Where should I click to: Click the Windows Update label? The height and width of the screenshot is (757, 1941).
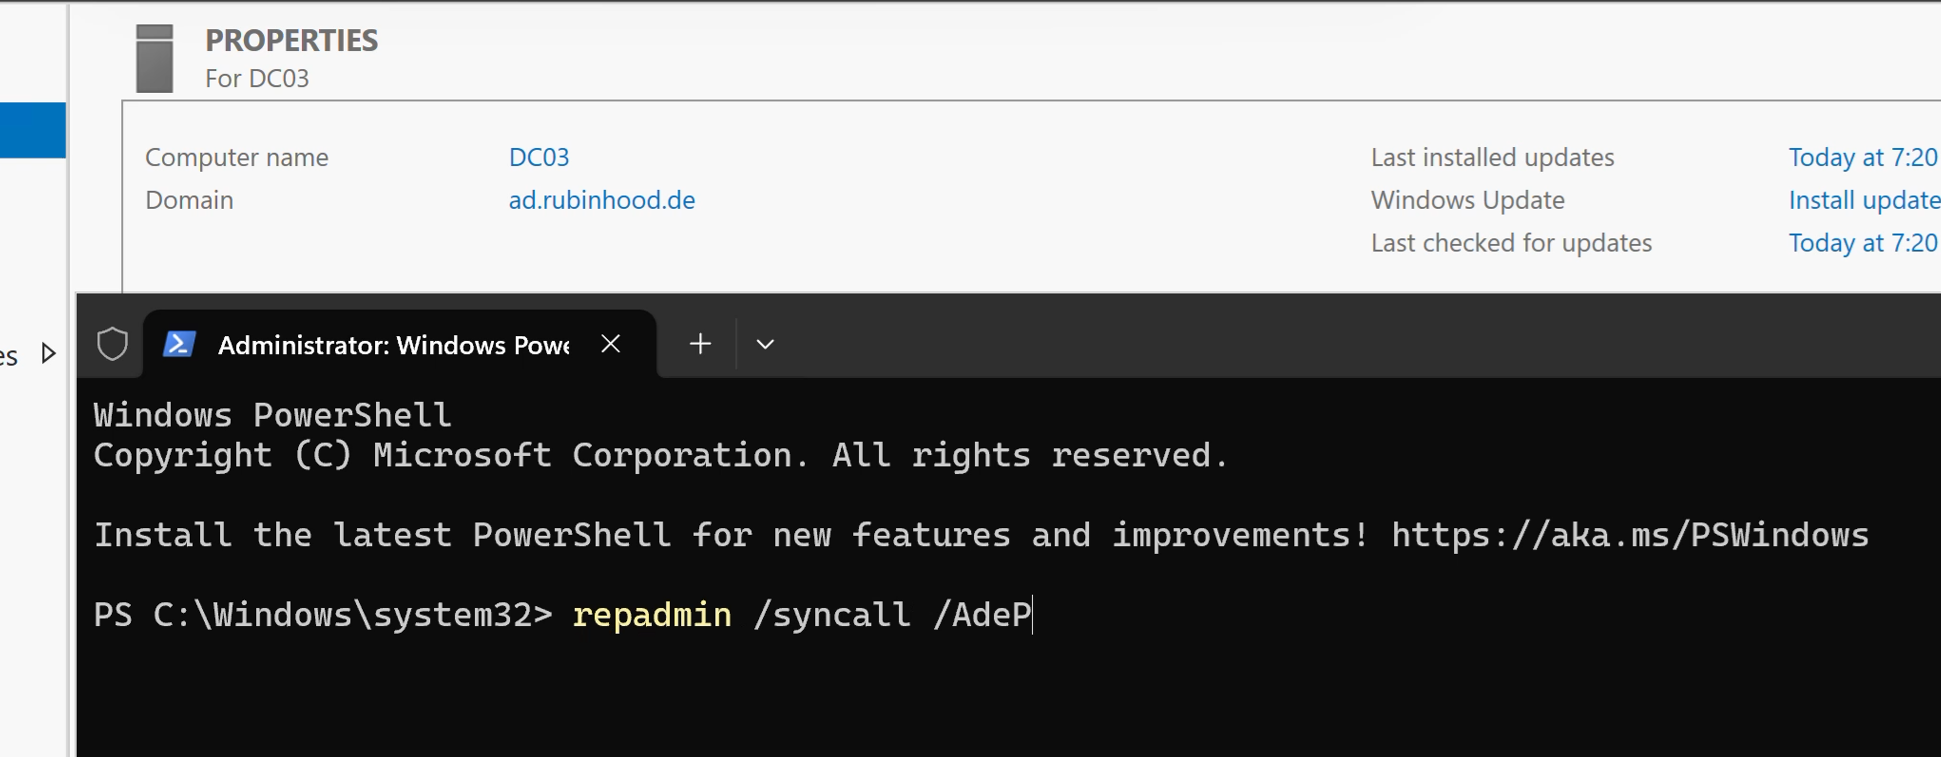point(1467,200)
